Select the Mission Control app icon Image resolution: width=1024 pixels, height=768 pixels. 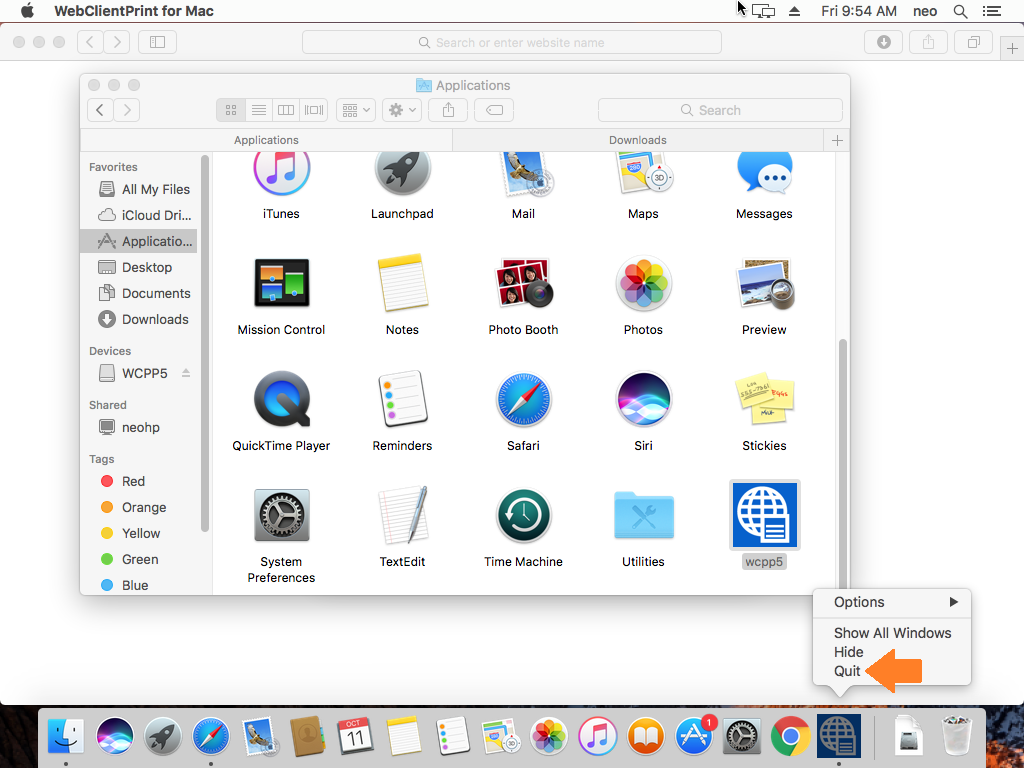click(281, 283)
